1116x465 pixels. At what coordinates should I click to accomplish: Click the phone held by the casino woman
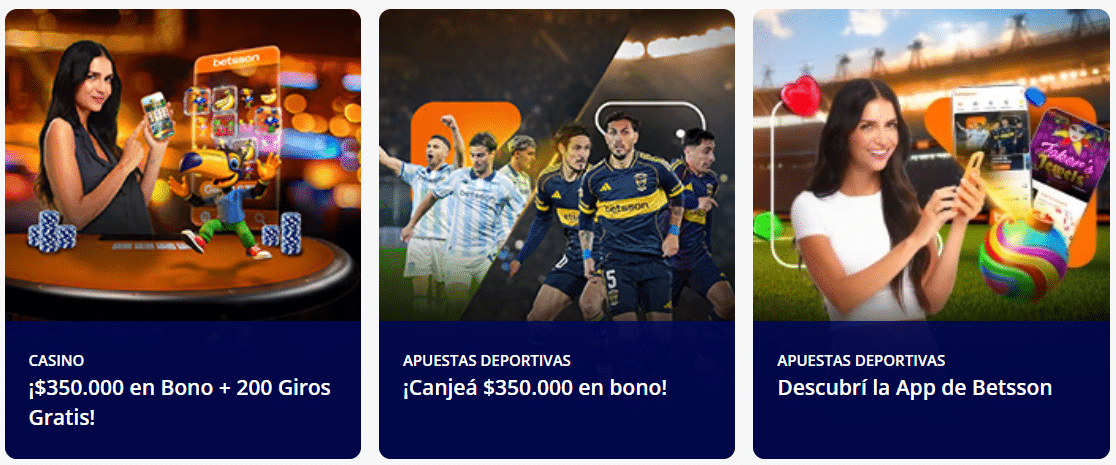pyautogui.click(x=157, y=115)
